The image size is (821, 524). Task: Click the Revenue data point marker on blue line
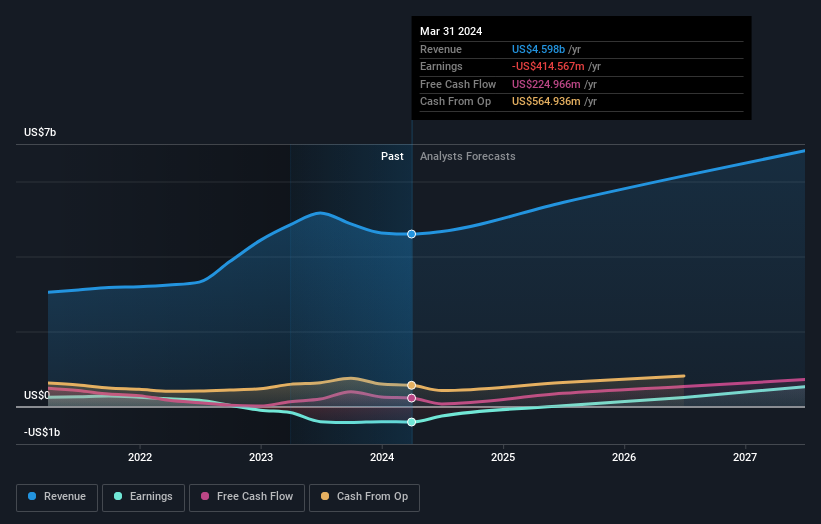tap(412, 234)
